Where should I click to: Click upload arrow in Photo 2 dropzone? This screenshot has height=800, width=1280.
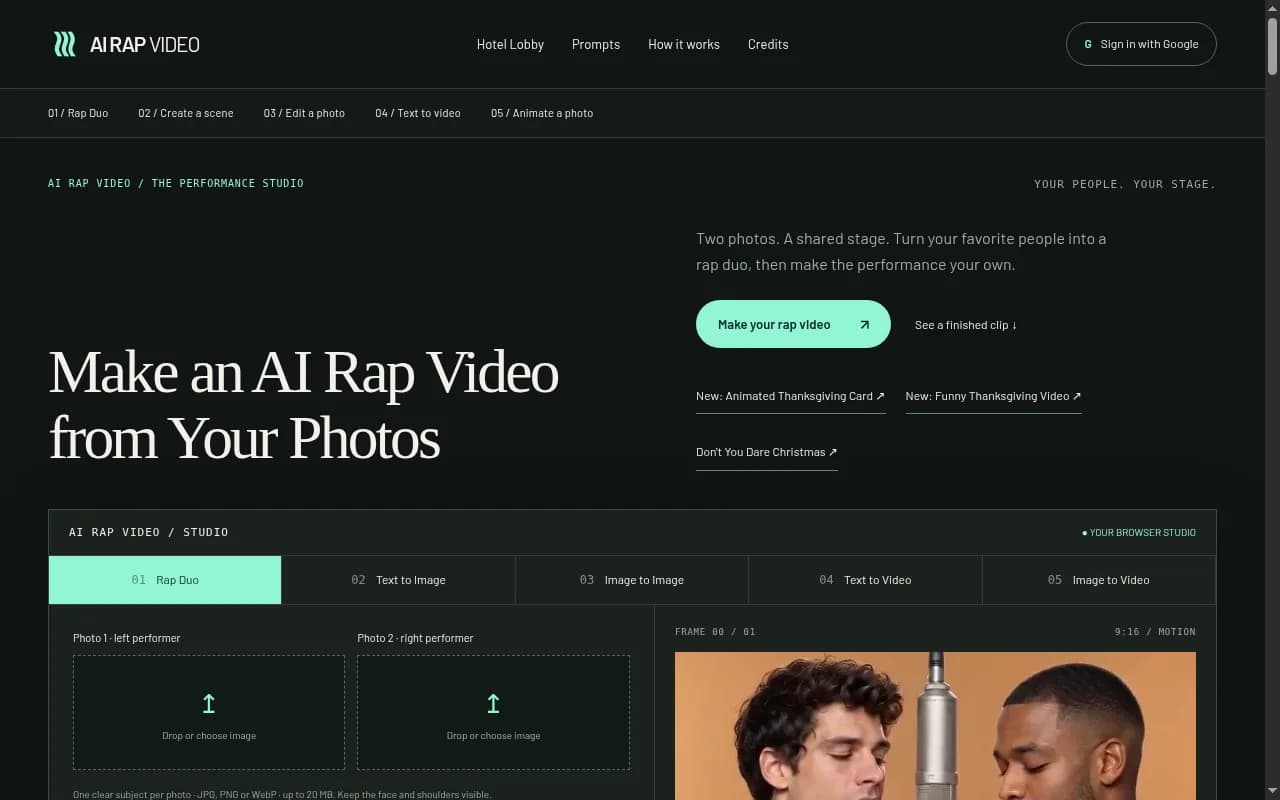[493, 704]
